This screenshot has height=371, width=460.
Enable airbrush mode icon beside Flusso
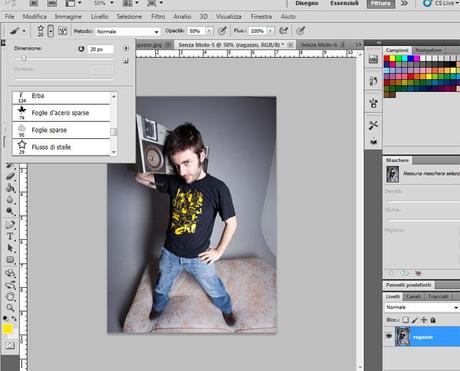pos(283,31)
